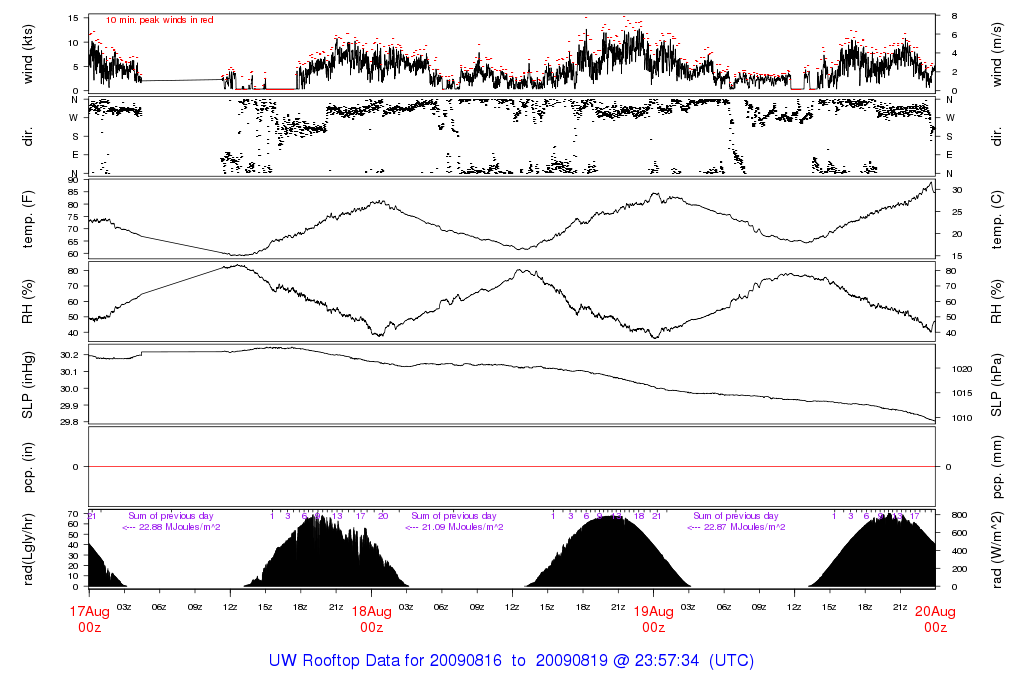The image size is (1024, 700).
Task: Click the "30.2" pressure tick label
Action: pos(70,355)
